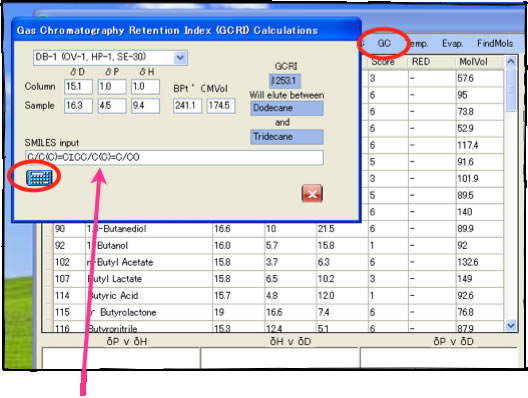The height and width of the screenshot is (398, 528).
Task: Click table scrollbar down arrow
Action: point(511,326)
